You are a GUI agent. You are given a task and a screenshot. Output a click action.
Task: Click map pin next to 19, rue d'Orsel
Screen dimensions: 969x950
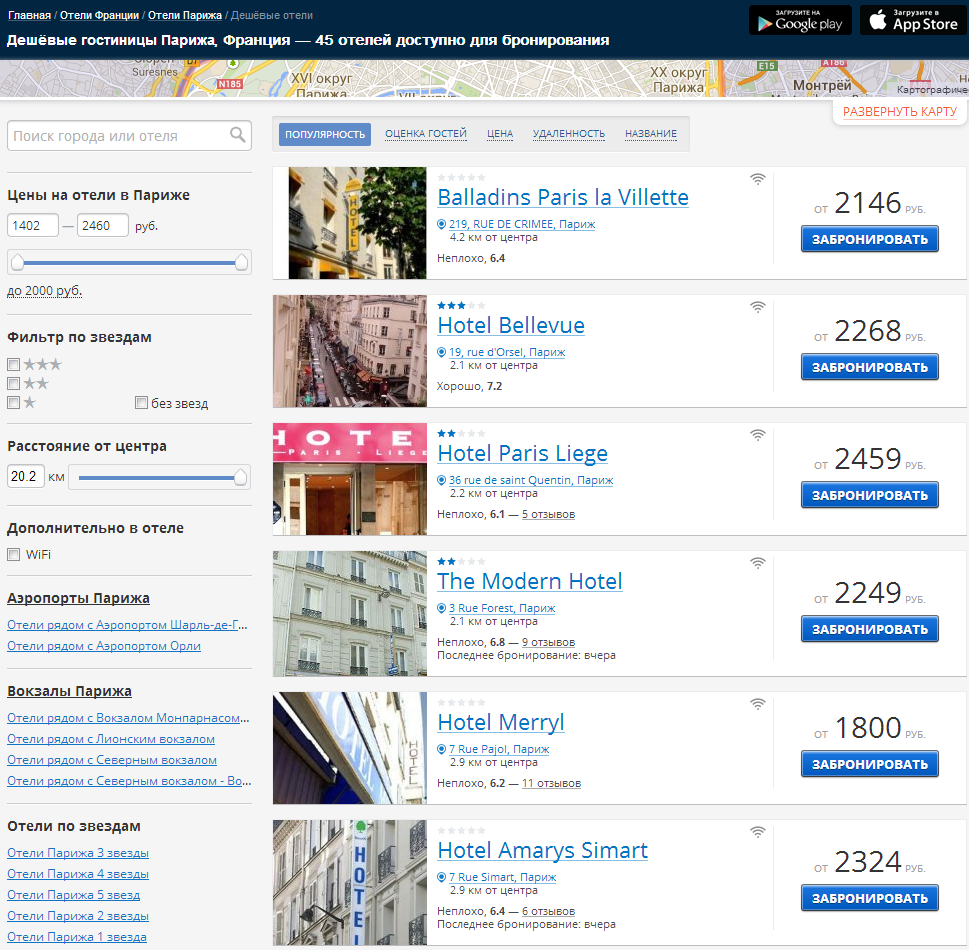coord(441,352)
